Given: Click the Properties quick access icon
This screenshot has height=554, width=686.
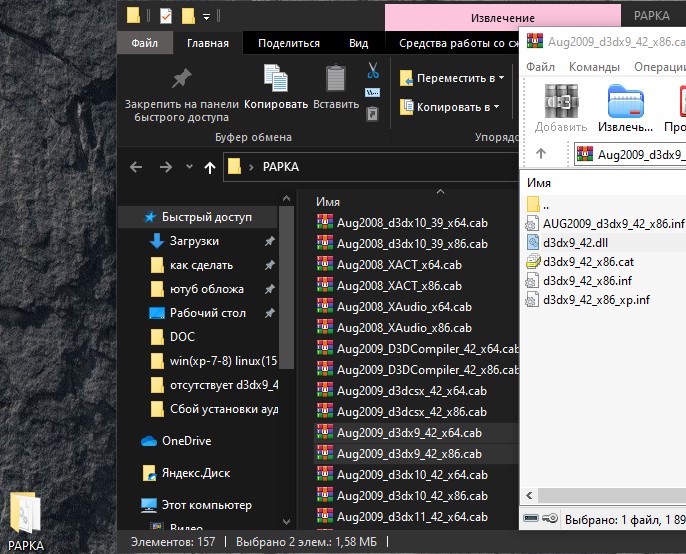Looking at the screenshot, I should [166, 16].
